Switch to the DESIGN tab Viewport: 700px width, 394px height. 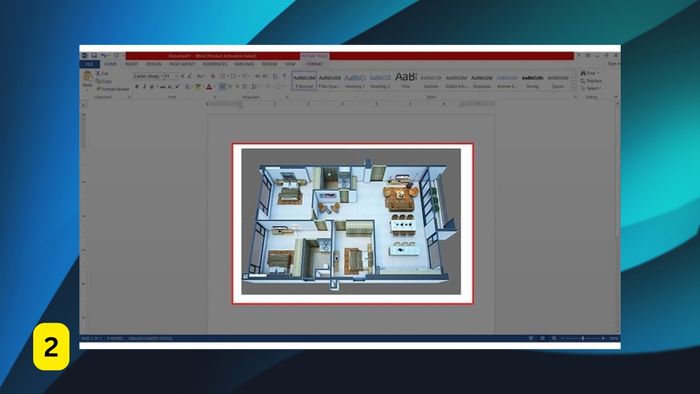pos(154,64)
